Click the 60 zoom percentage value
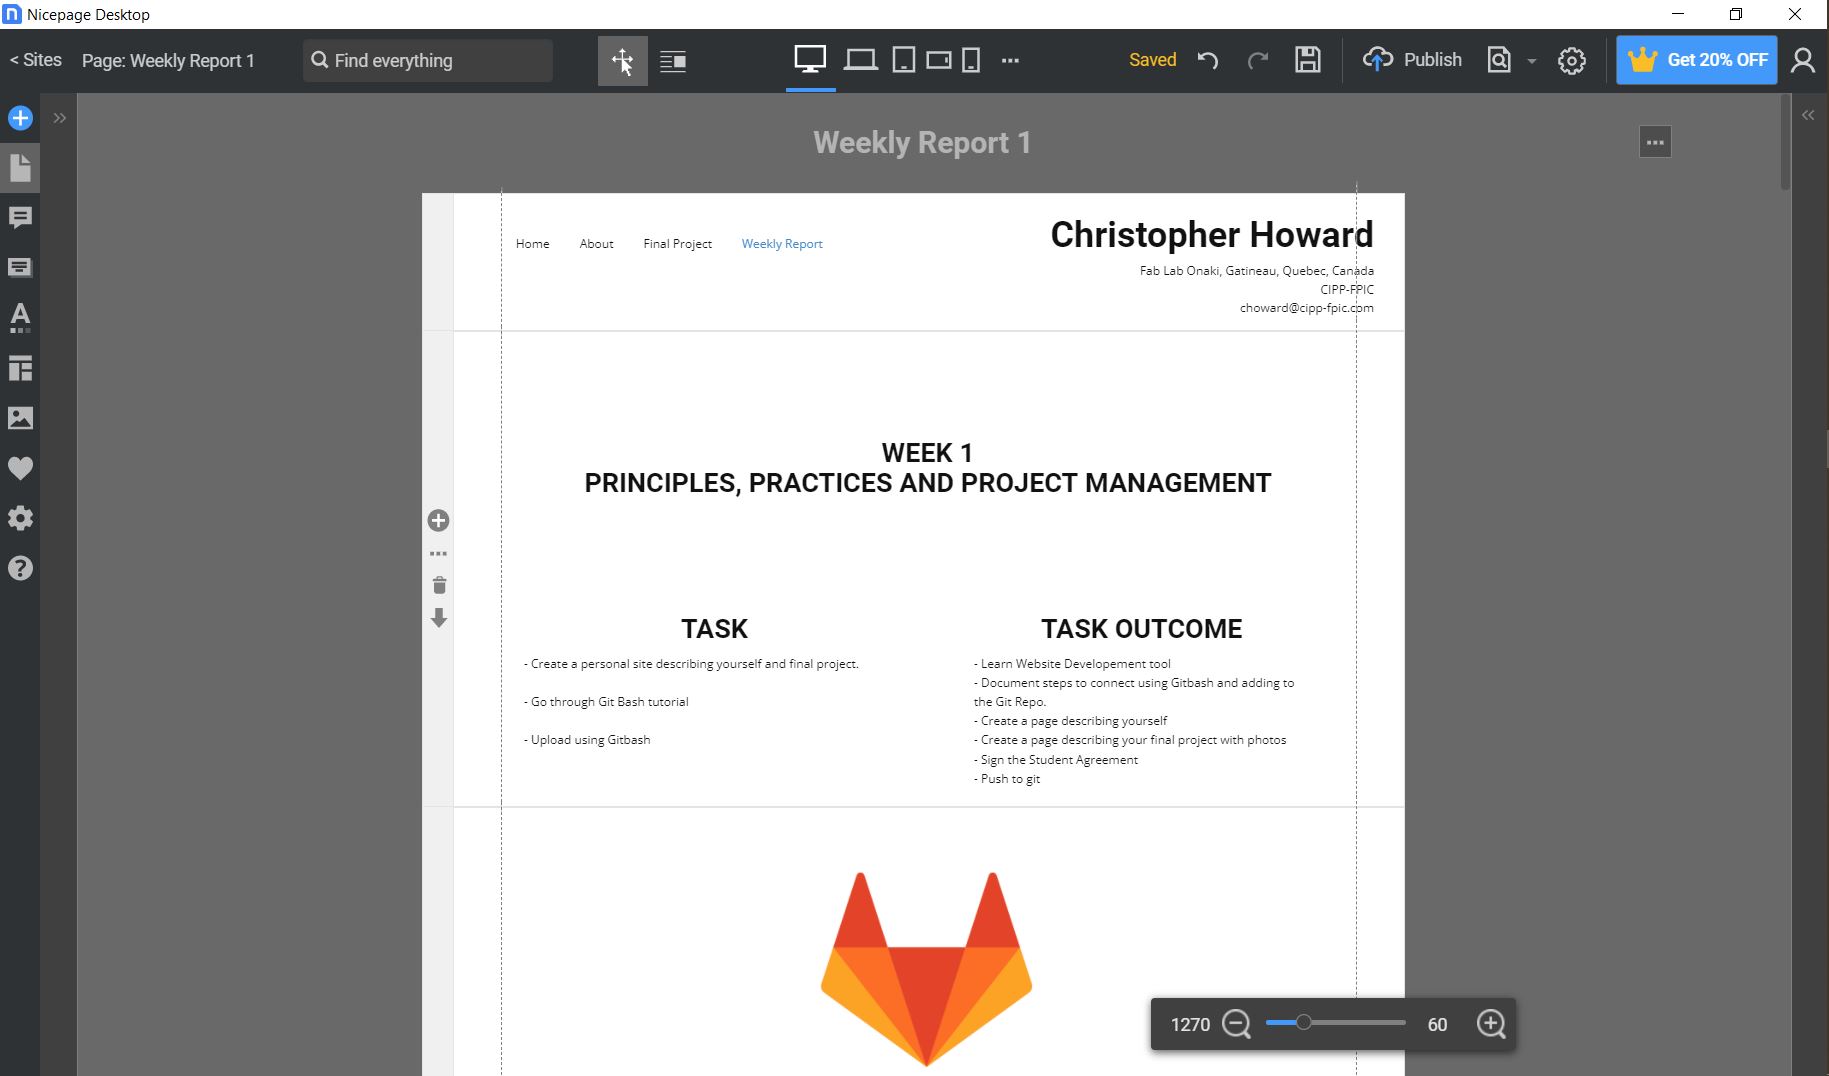 click(1437, 1025)
